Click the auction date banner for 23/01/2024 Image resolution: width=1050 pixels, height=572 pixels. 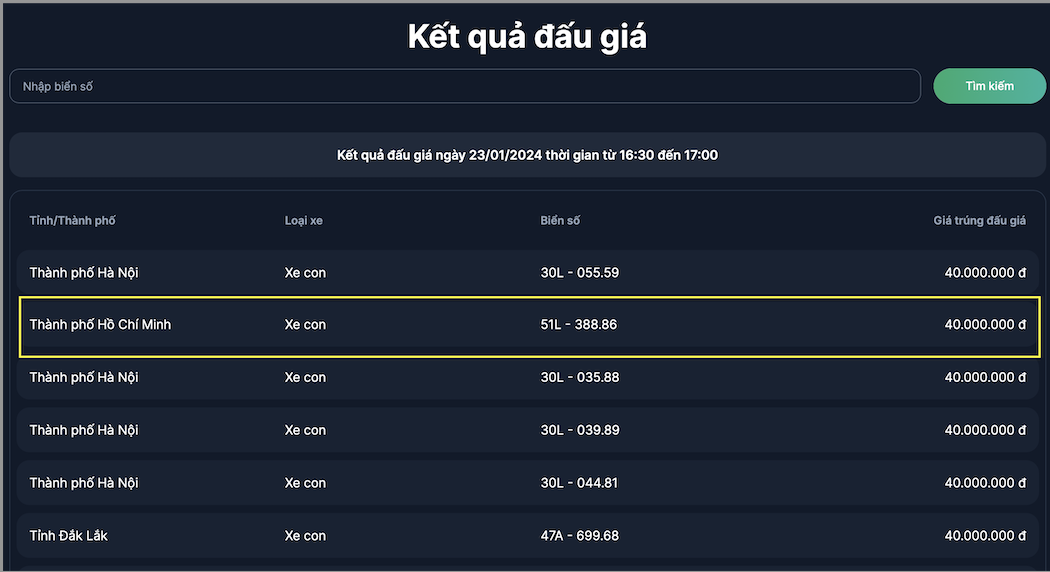point(527,155)
